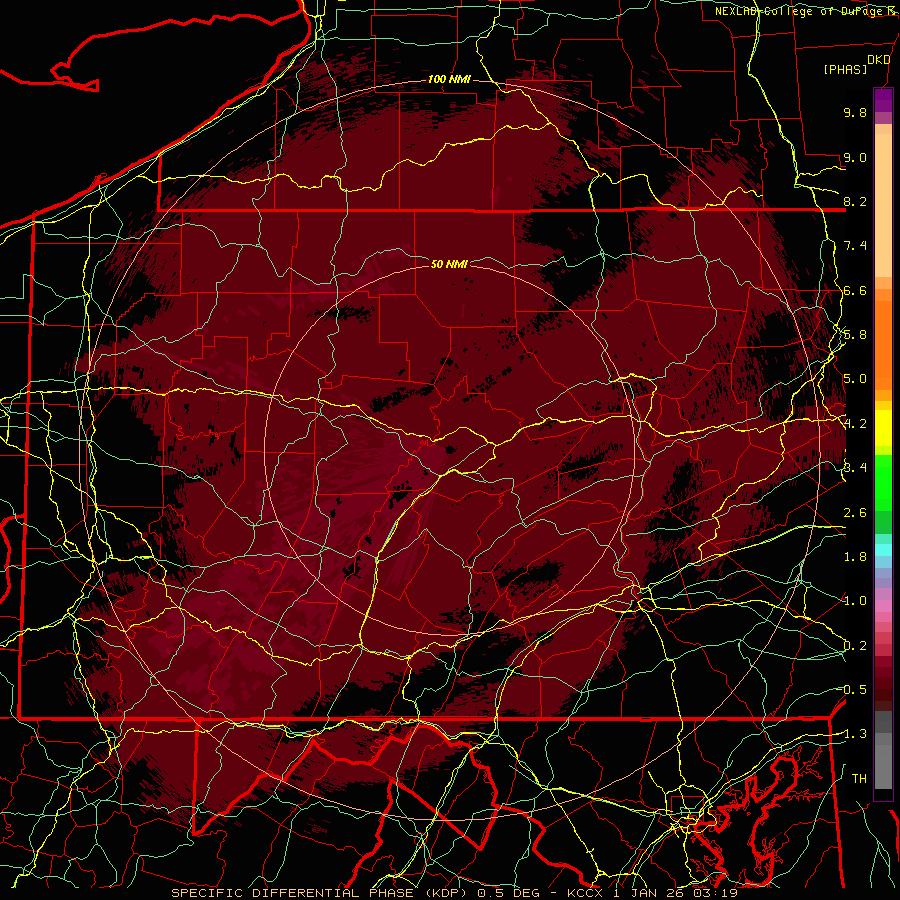Click the purple top swatch of color bar
900x900 pixels.
883,100
